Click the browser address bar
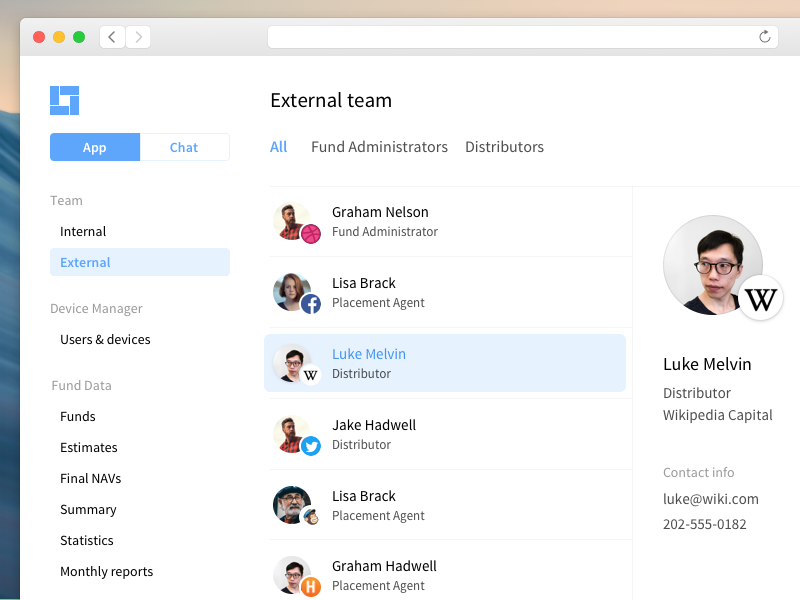The width and height of the screenshot is (800, 600). pos(510,37)
